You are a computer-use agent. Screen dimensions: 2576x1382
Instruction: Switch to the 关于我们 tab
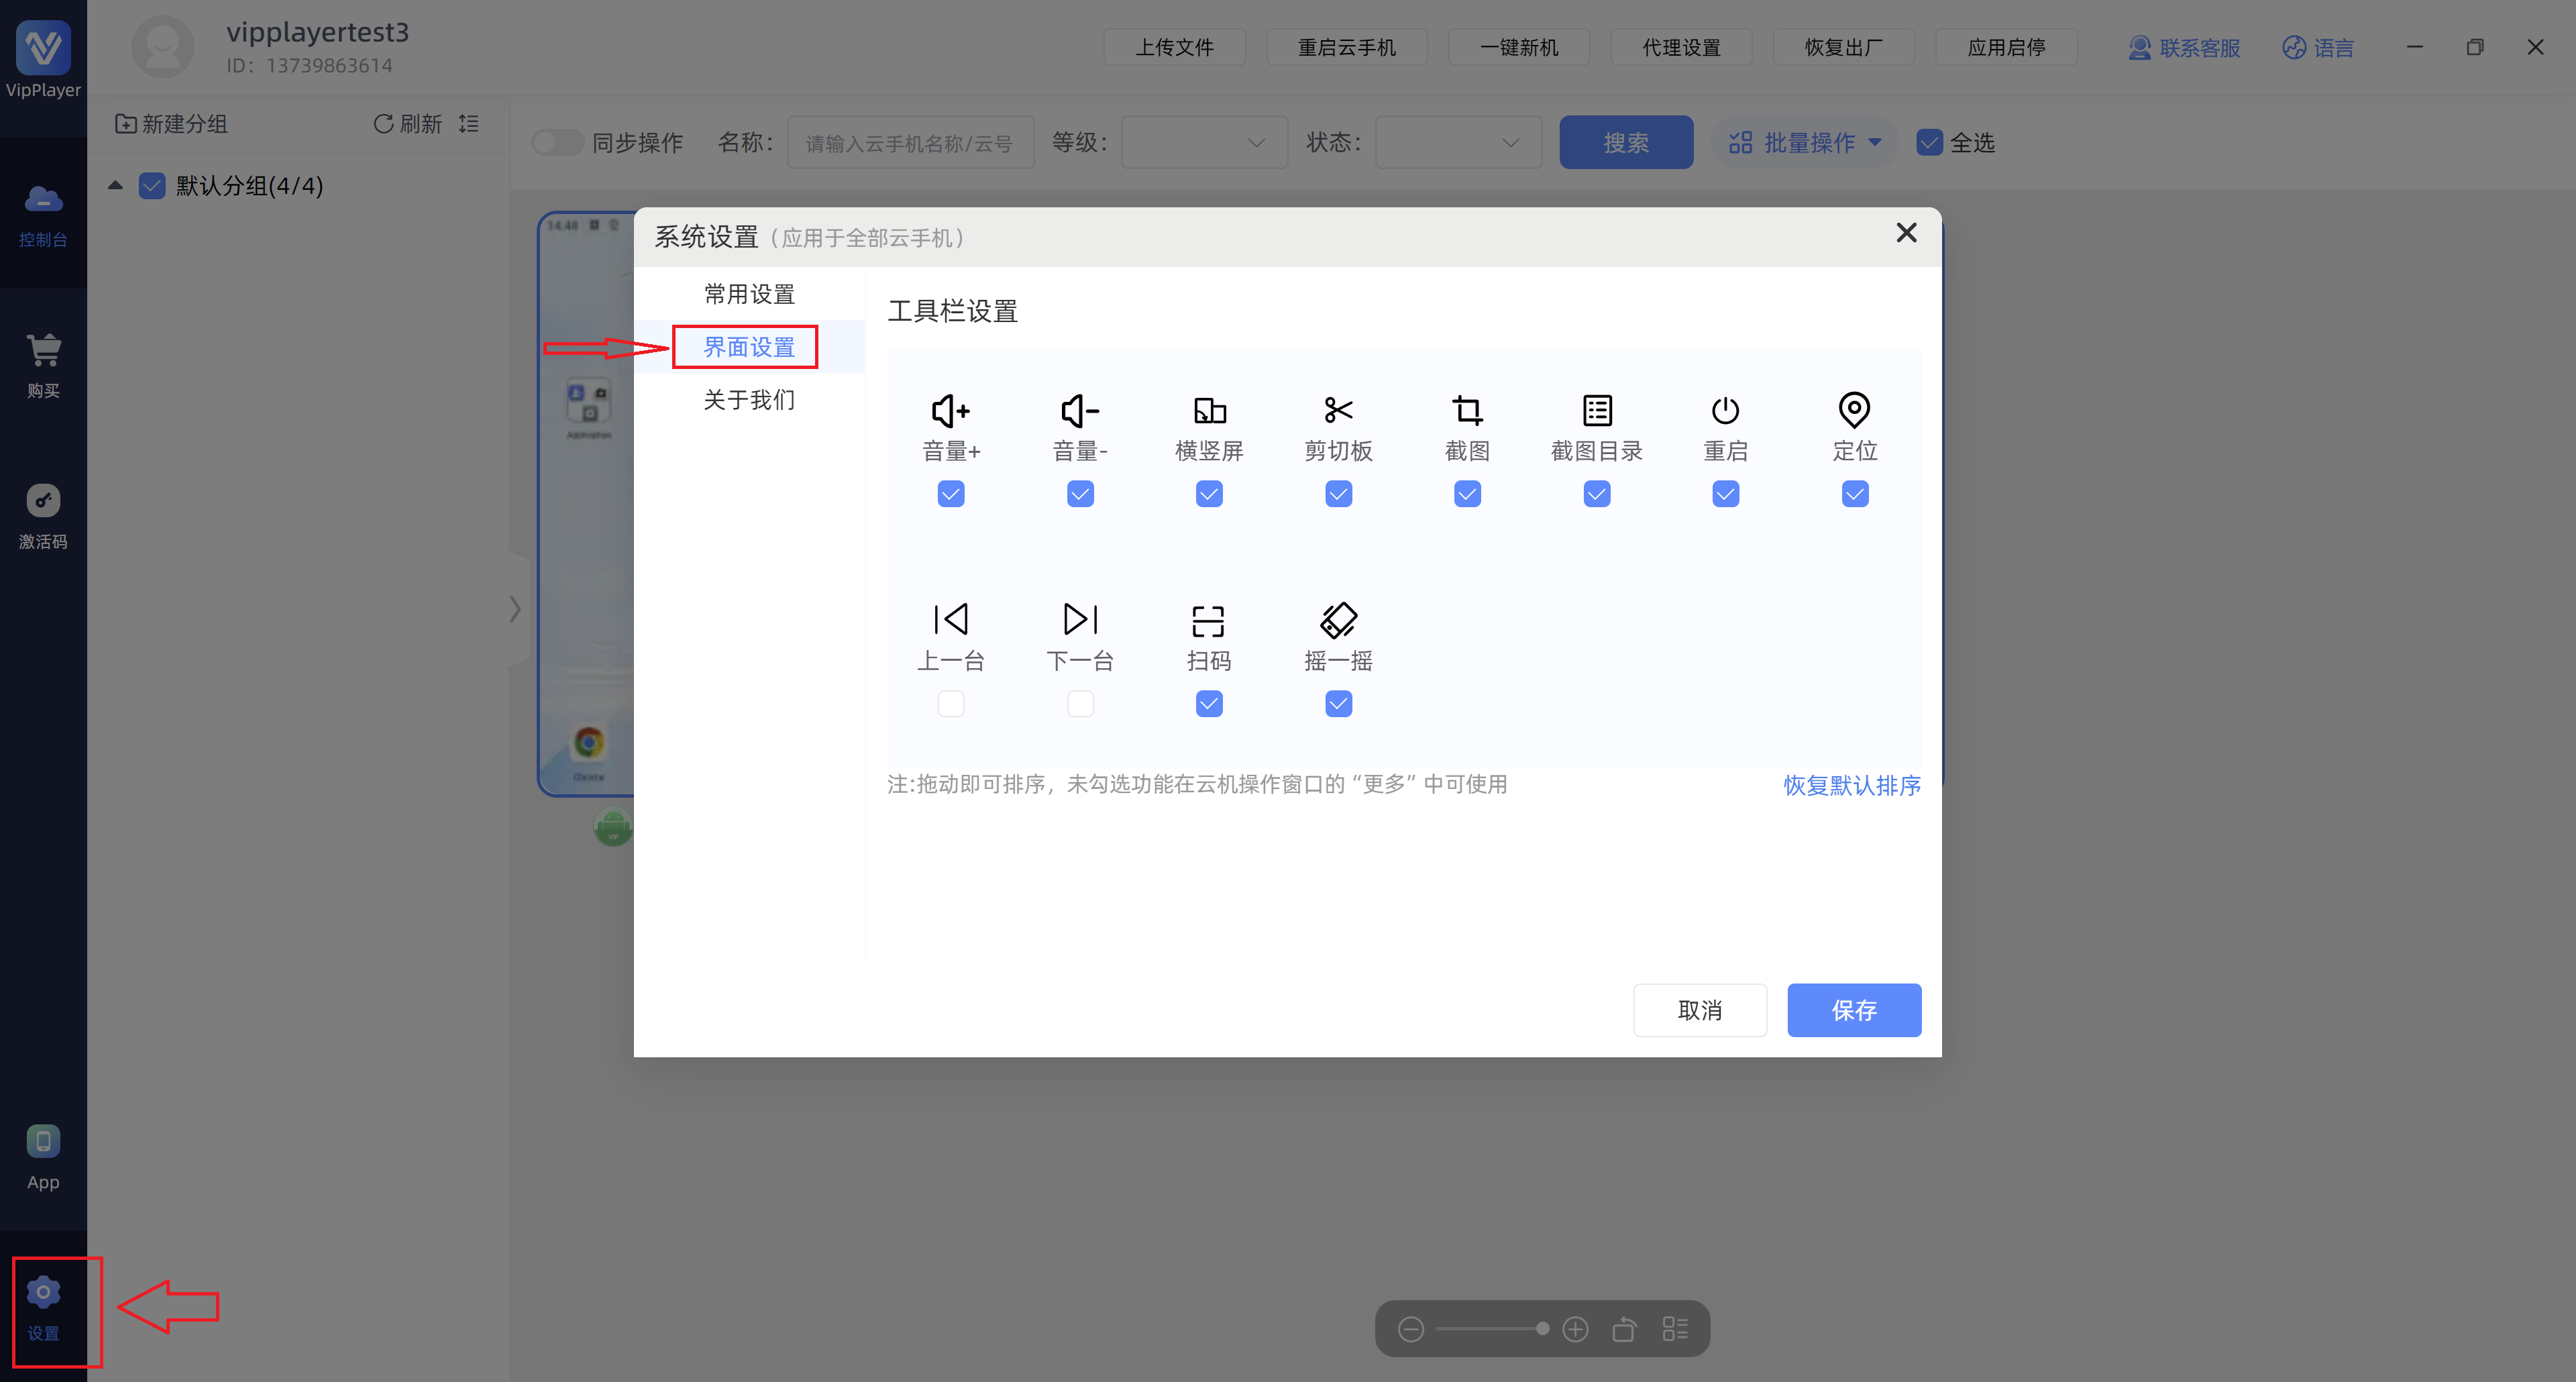(x=749, y=400)
